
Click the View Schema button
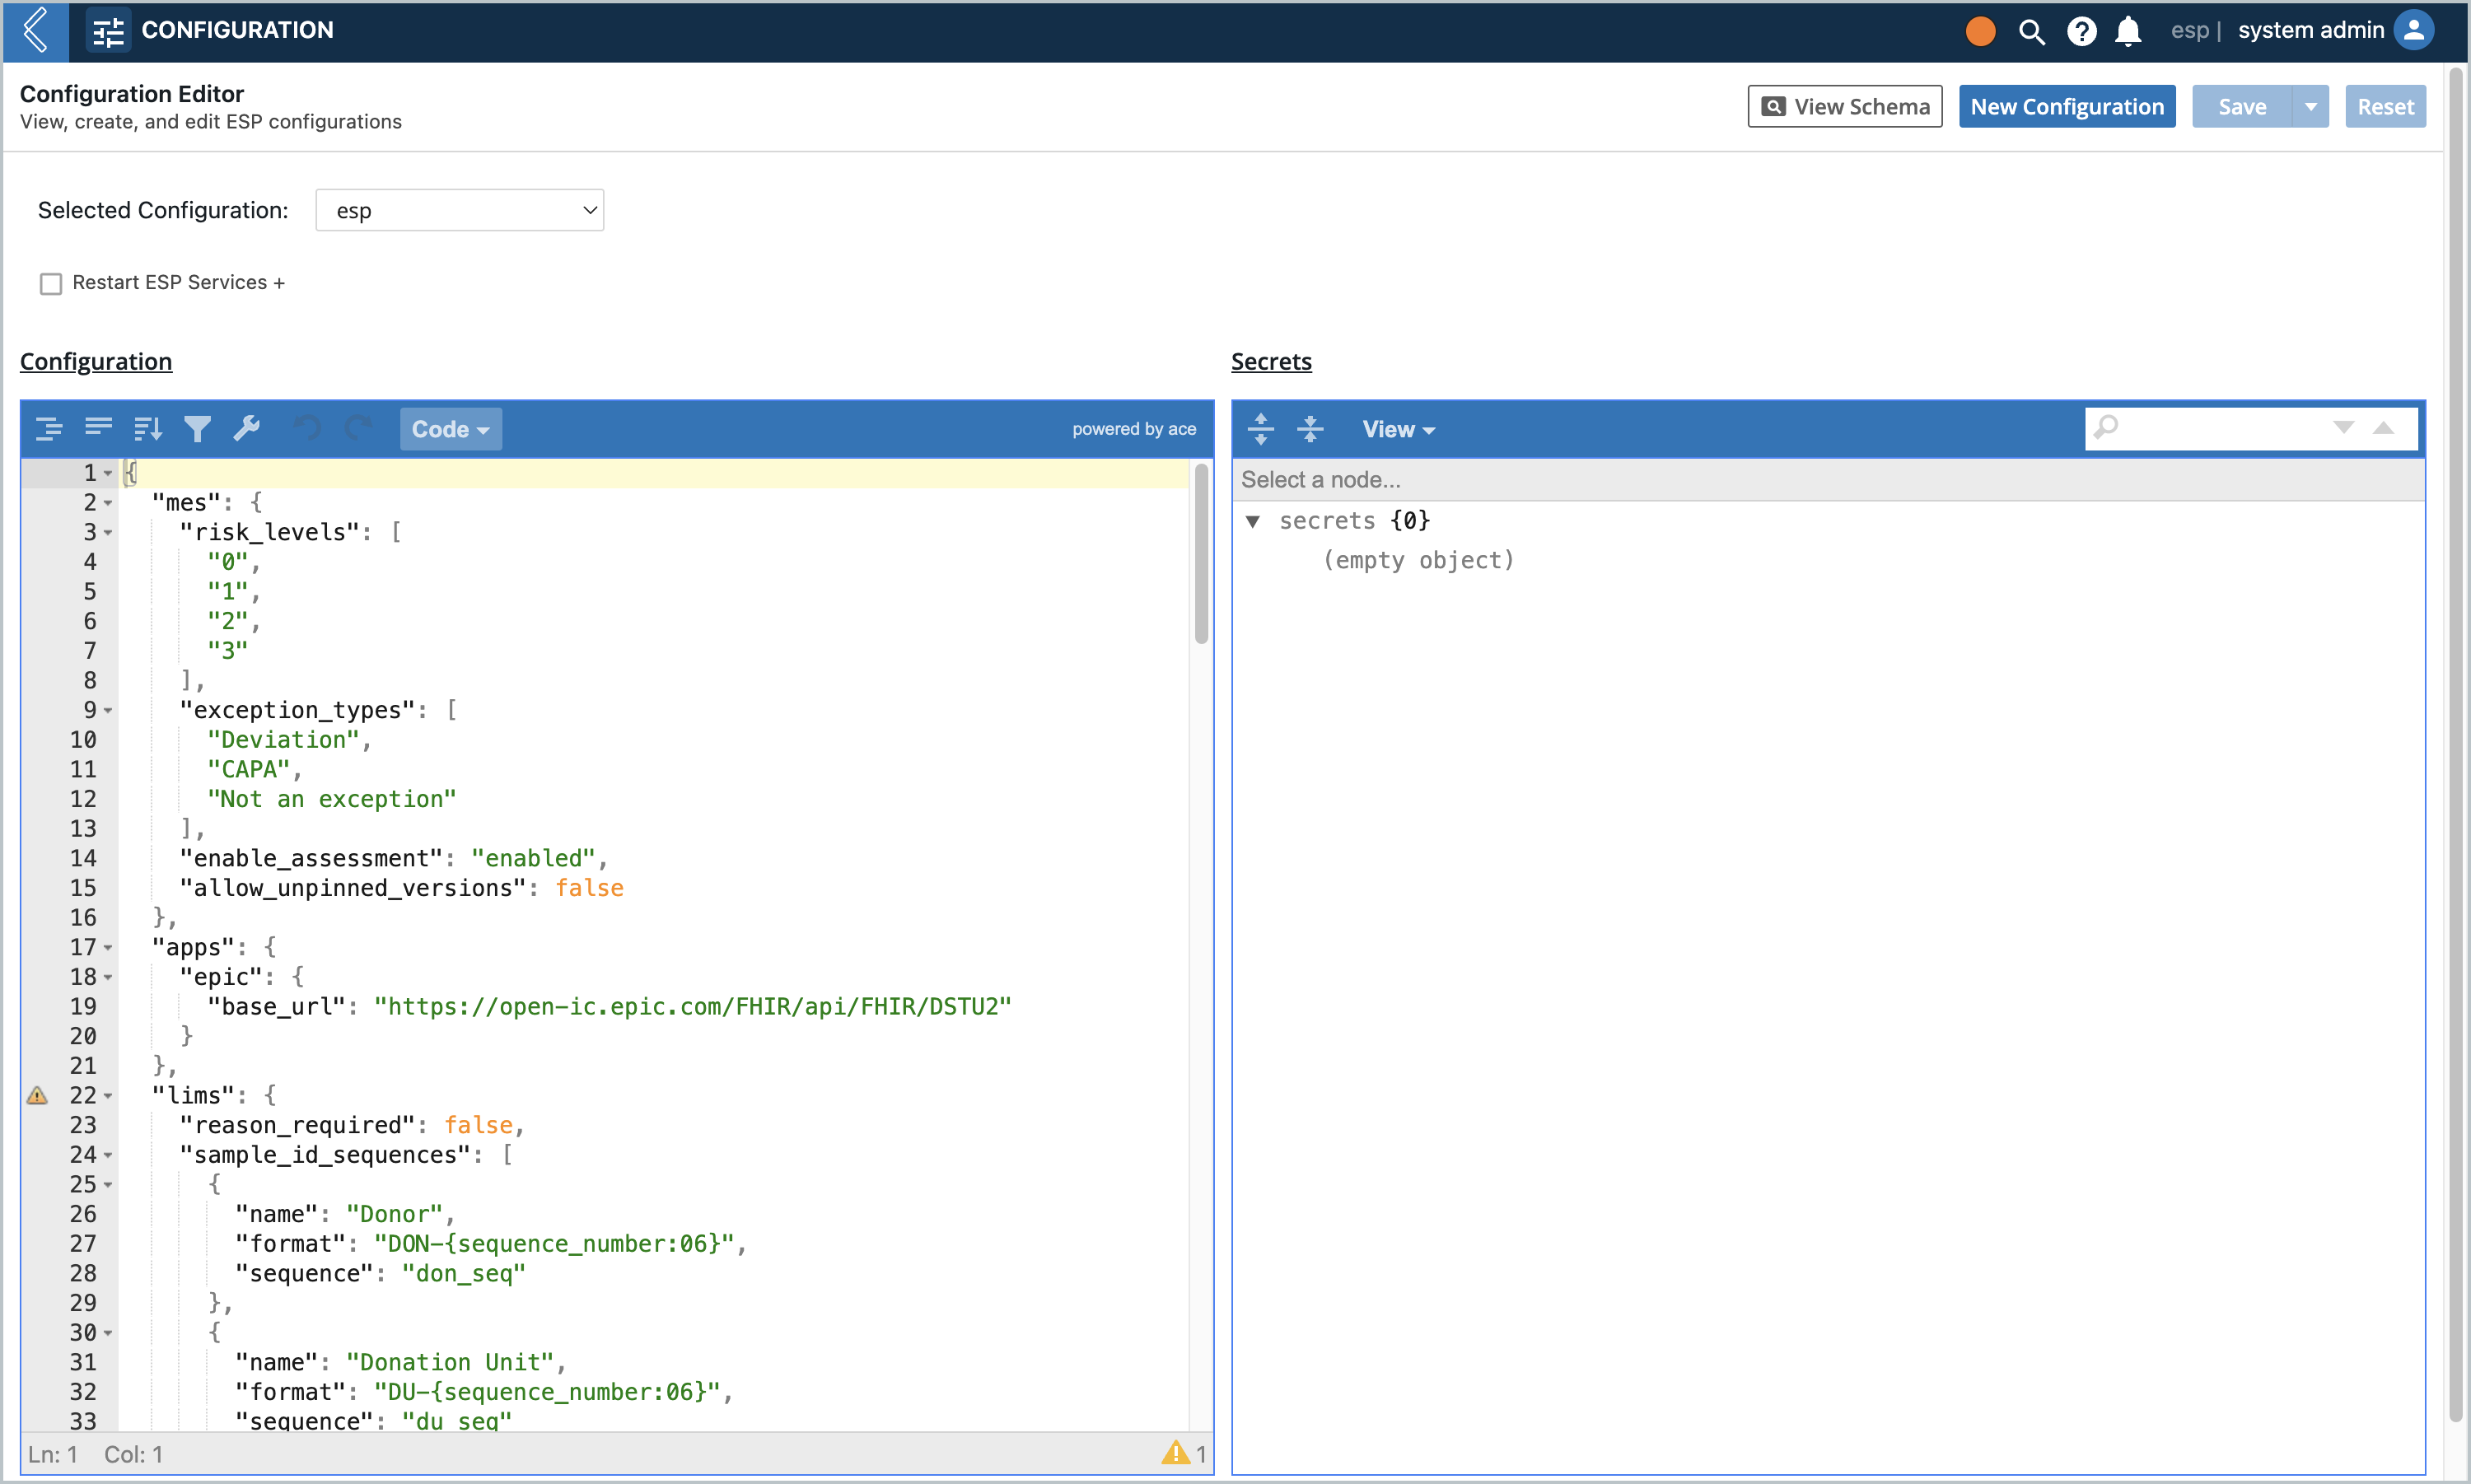click(1845, 106)
